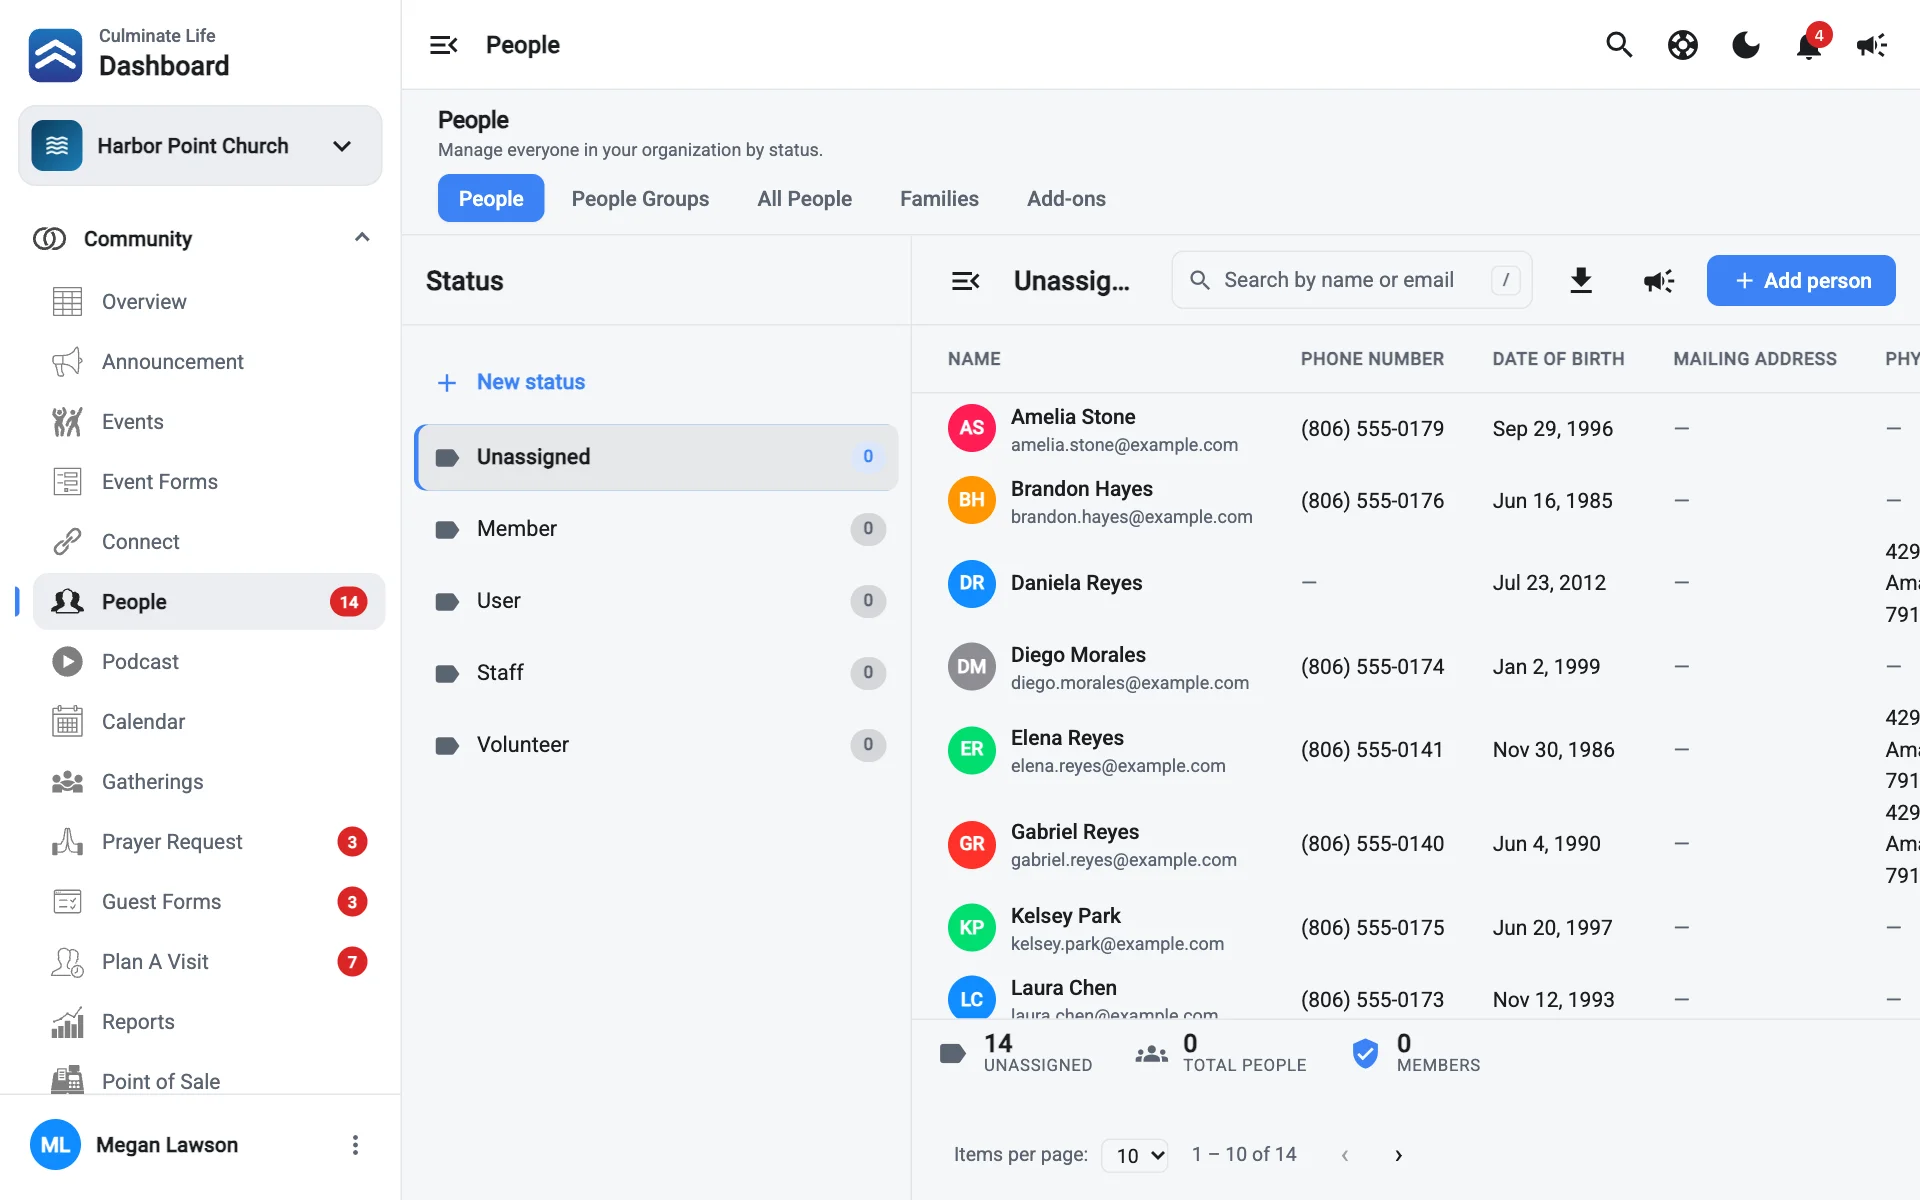Open the Calendar page
This screenshot has height=1200, width=1920.
208,722
